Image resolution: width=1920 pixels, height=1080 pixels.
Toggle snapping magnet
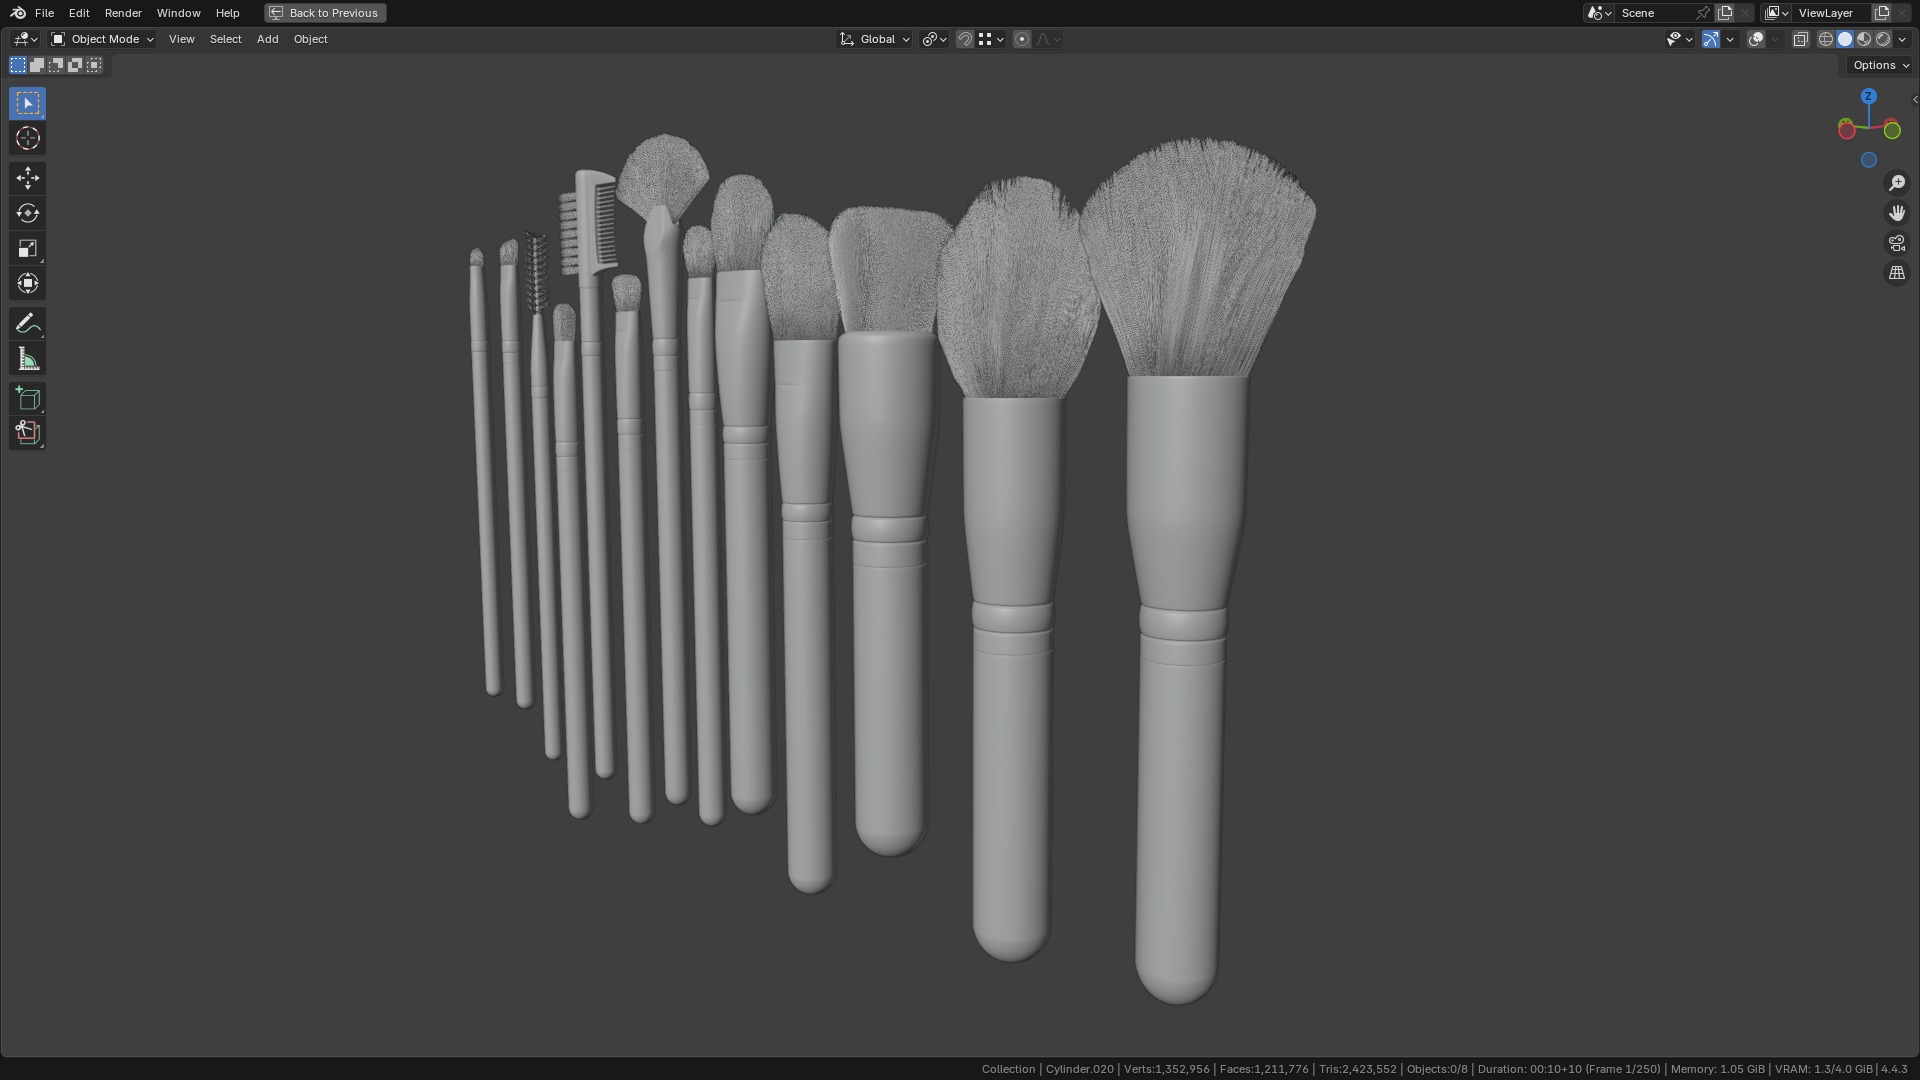tap(964, 39)
